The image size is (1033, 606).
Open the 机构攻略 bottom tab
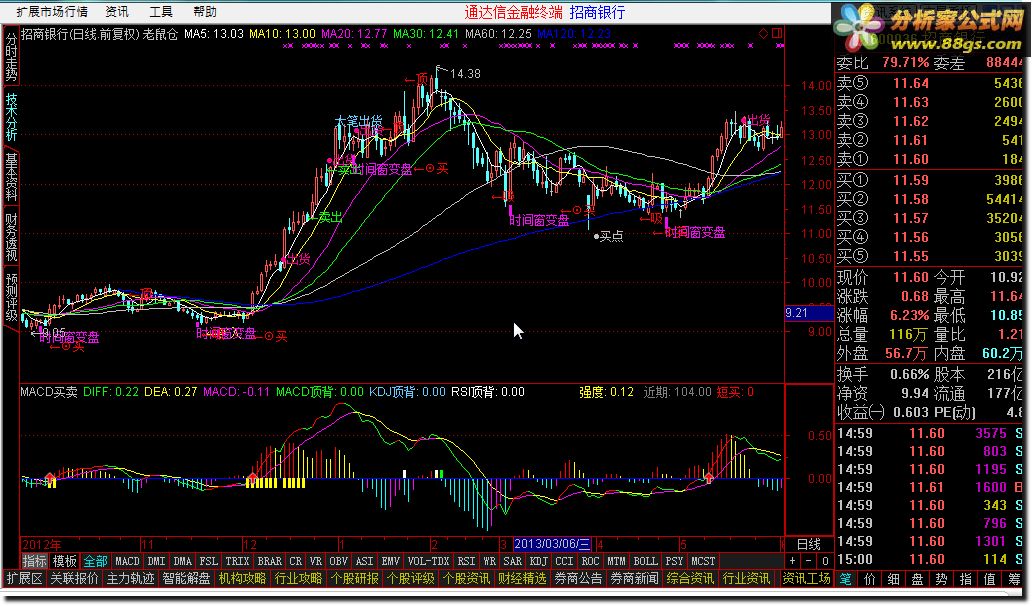click(242, 578)
